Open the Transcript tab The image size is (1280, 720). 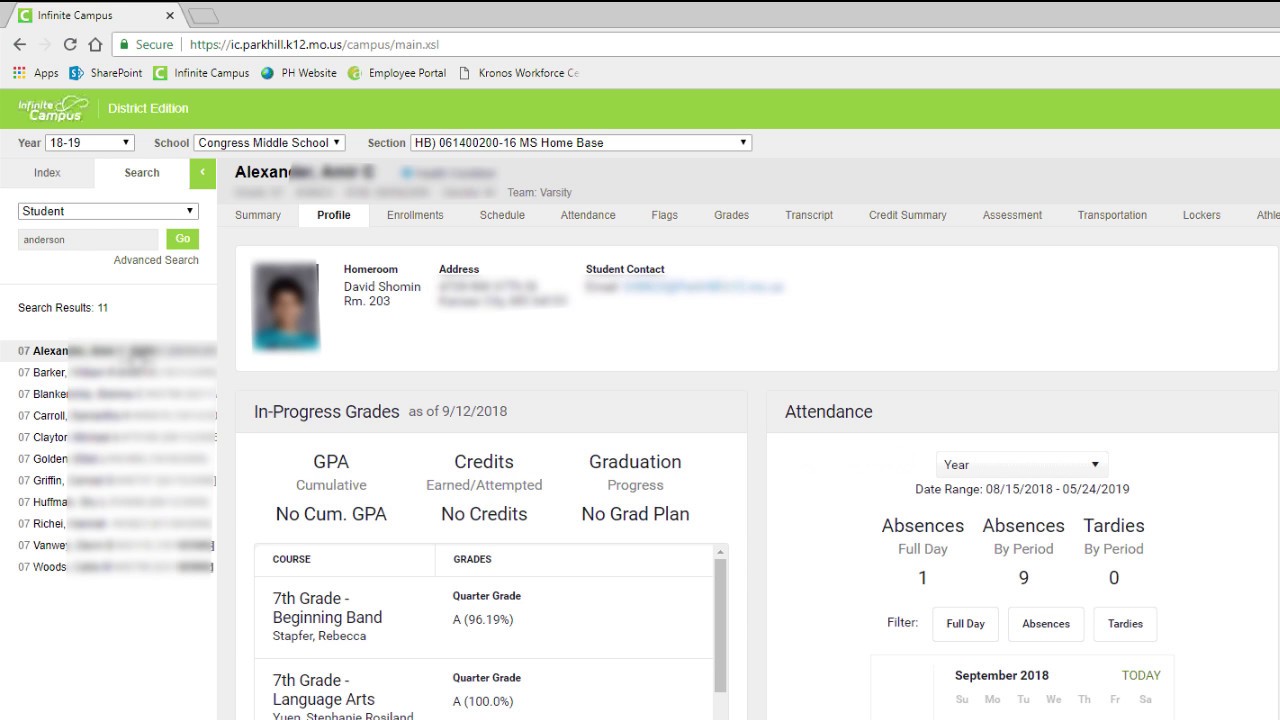[x=809, y=215]
